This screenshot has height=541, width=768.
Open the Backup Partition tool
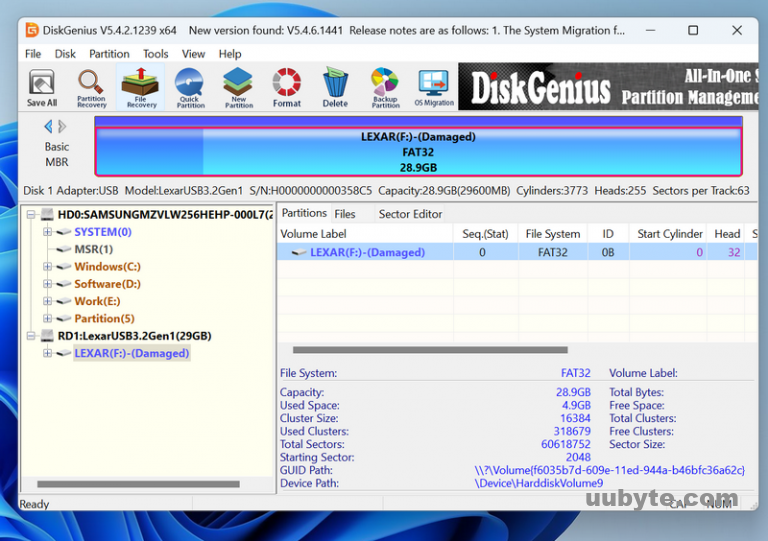tap(385, 87)
